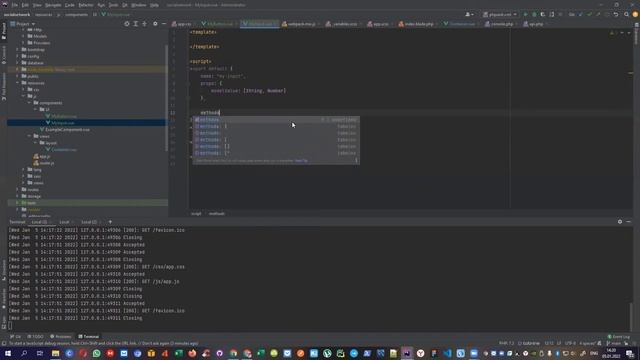
Task: Switch to the console.php editor tab
Action: pos(499,24)
